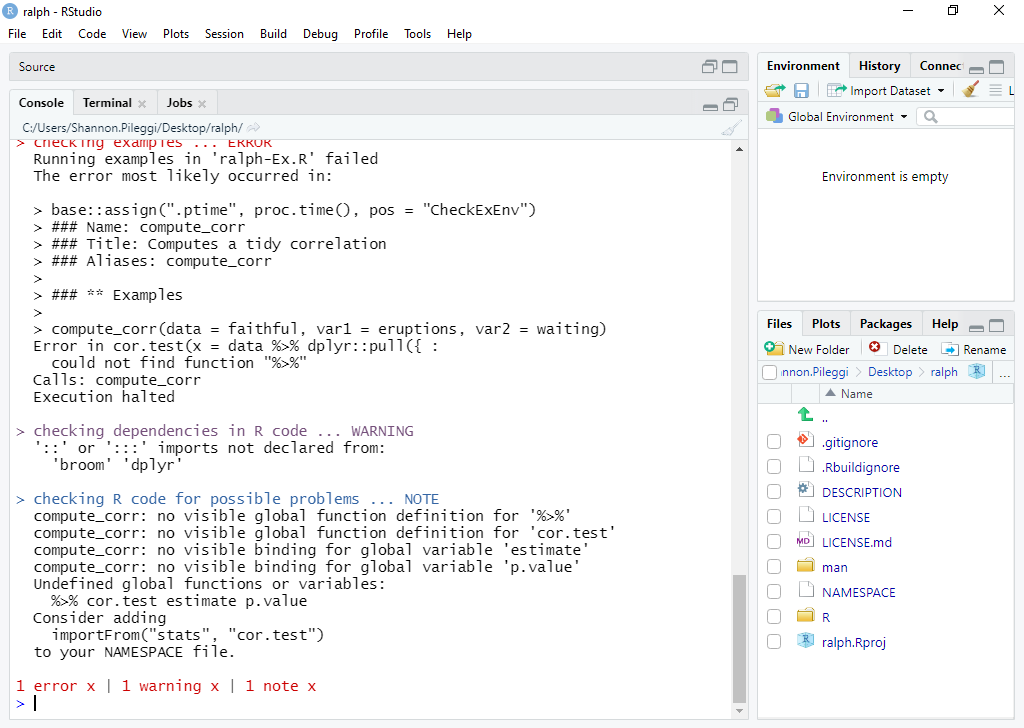Go up to parent directory icon
Viewport: 1024px width, 728px height.
pos(805,414)
